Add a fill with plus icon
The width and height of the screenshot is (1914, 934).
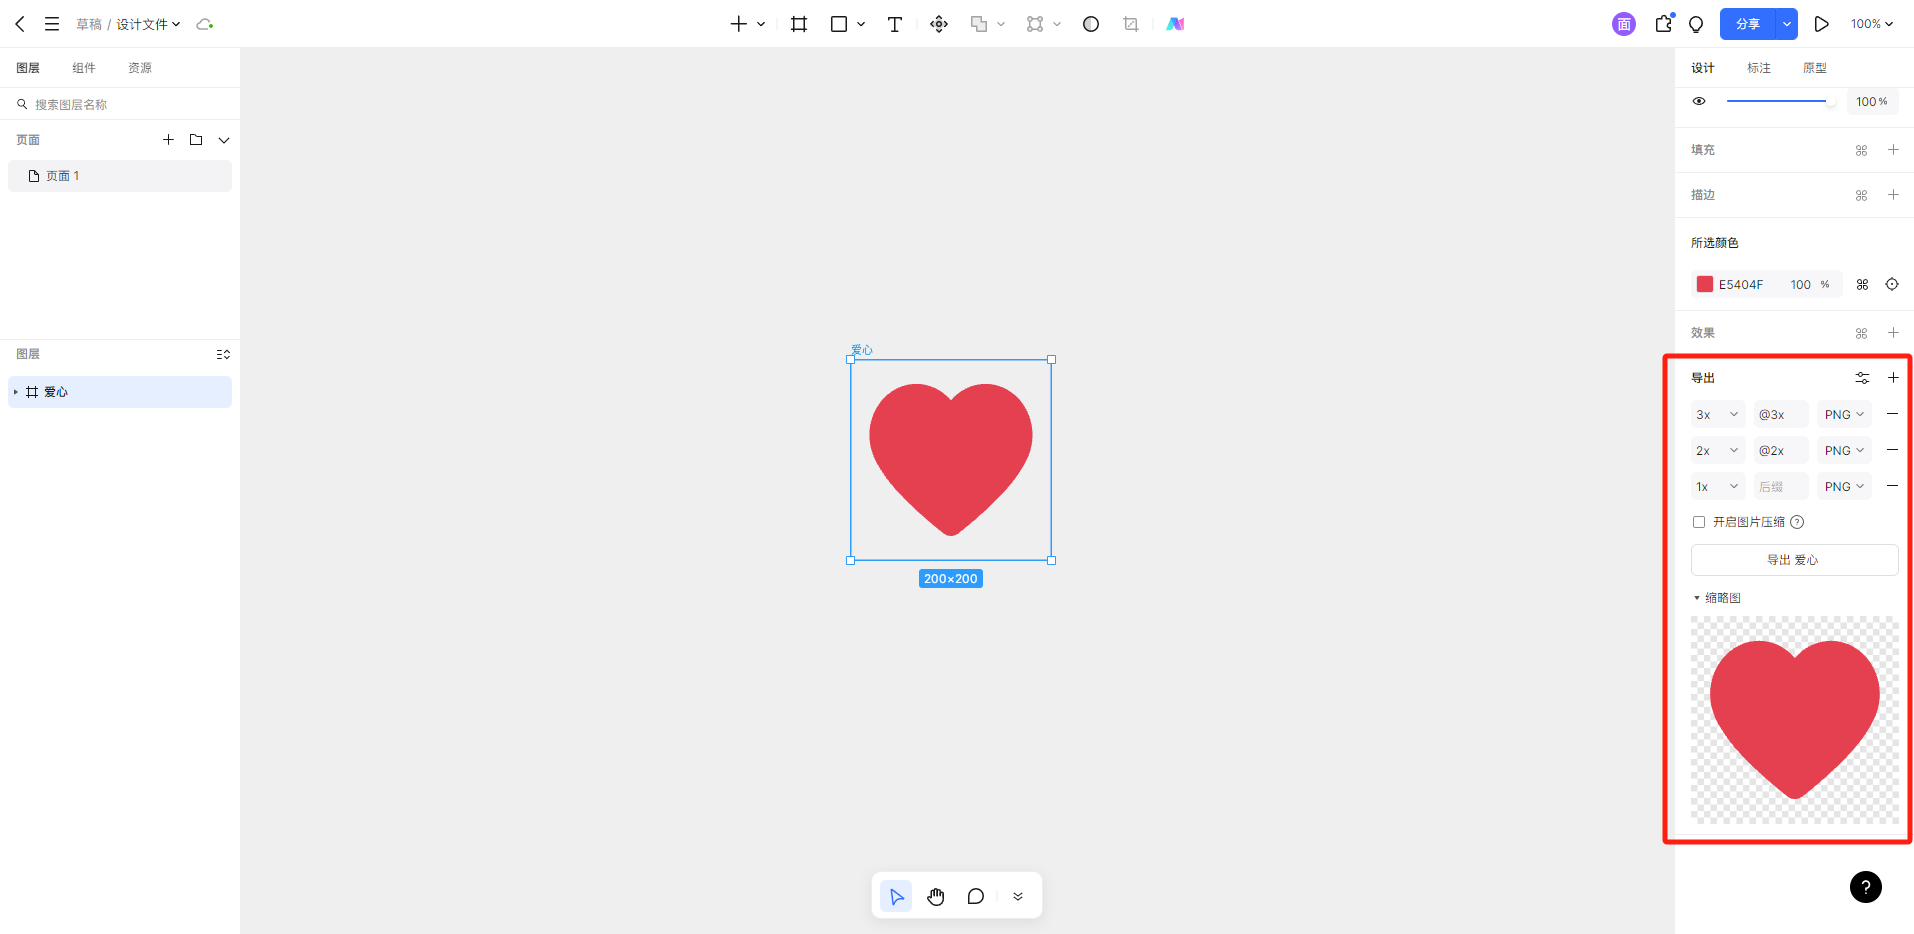tap(1893, 150)
